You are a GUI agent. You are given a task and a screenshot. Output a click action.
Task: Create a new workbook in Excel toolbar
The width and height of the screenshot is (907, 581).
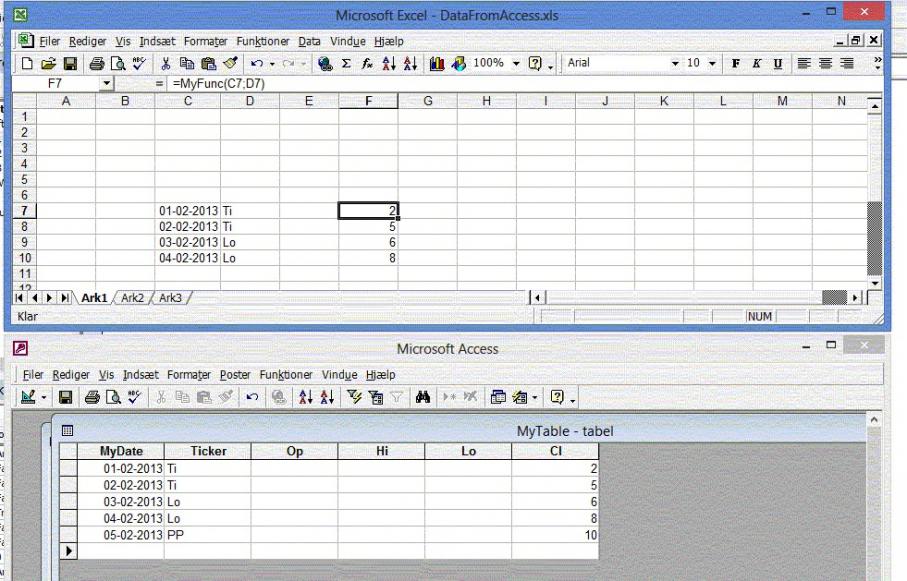pos(27,64)
